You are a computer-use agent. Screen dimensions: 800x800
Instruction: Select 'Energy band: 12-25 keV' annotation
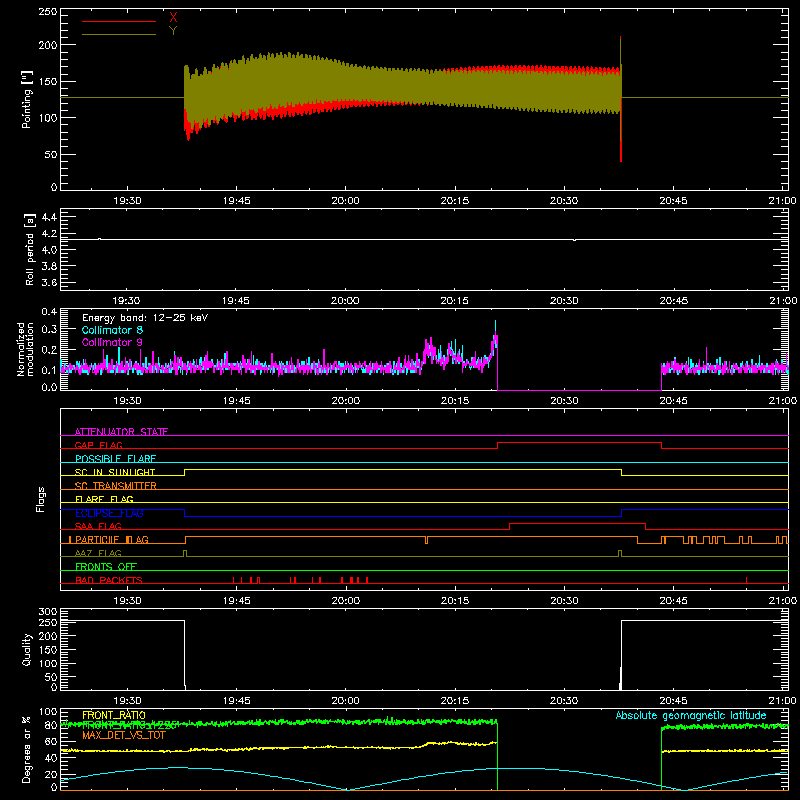(145, 318)
